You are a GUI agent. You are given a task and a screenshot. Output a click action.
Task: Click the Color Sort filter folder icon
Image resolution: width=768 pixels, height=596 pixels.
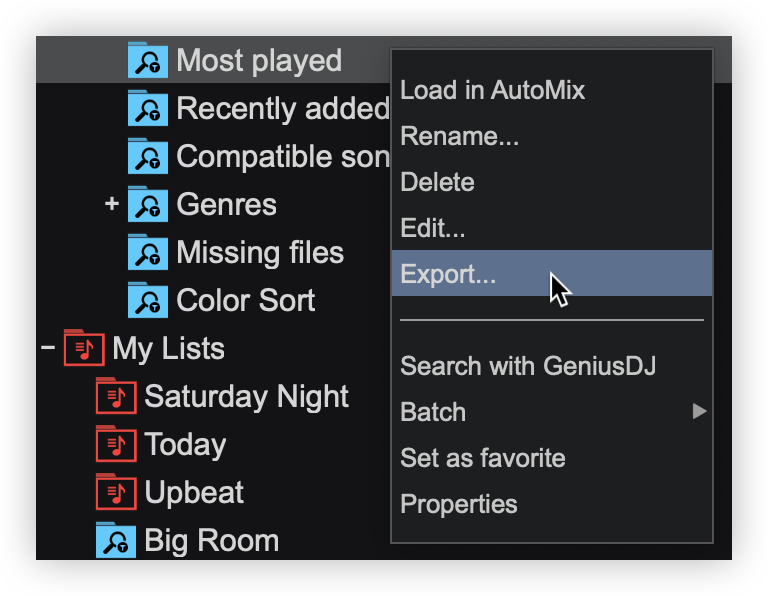point(147,301)
